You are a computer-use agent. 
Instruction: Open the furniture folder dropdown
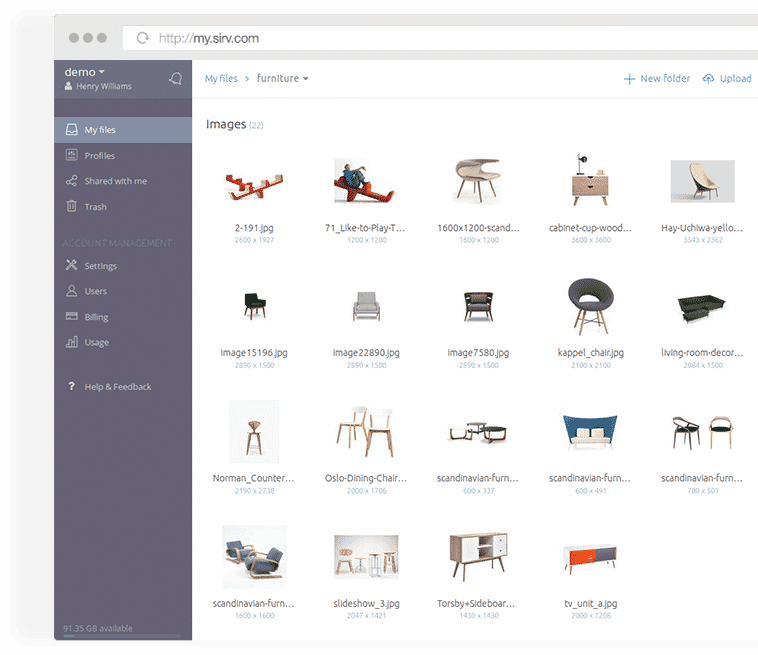click(282, 78)
